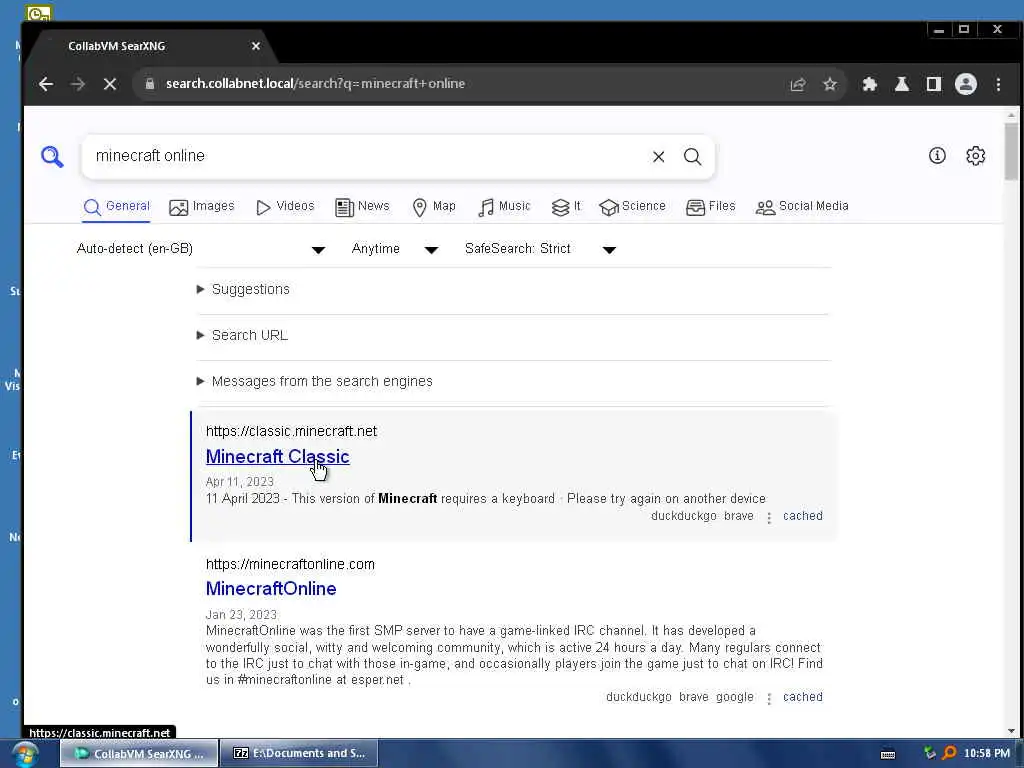1024x768 pixels.
Task: Stop loading the page
Action: tap(110, 84)
